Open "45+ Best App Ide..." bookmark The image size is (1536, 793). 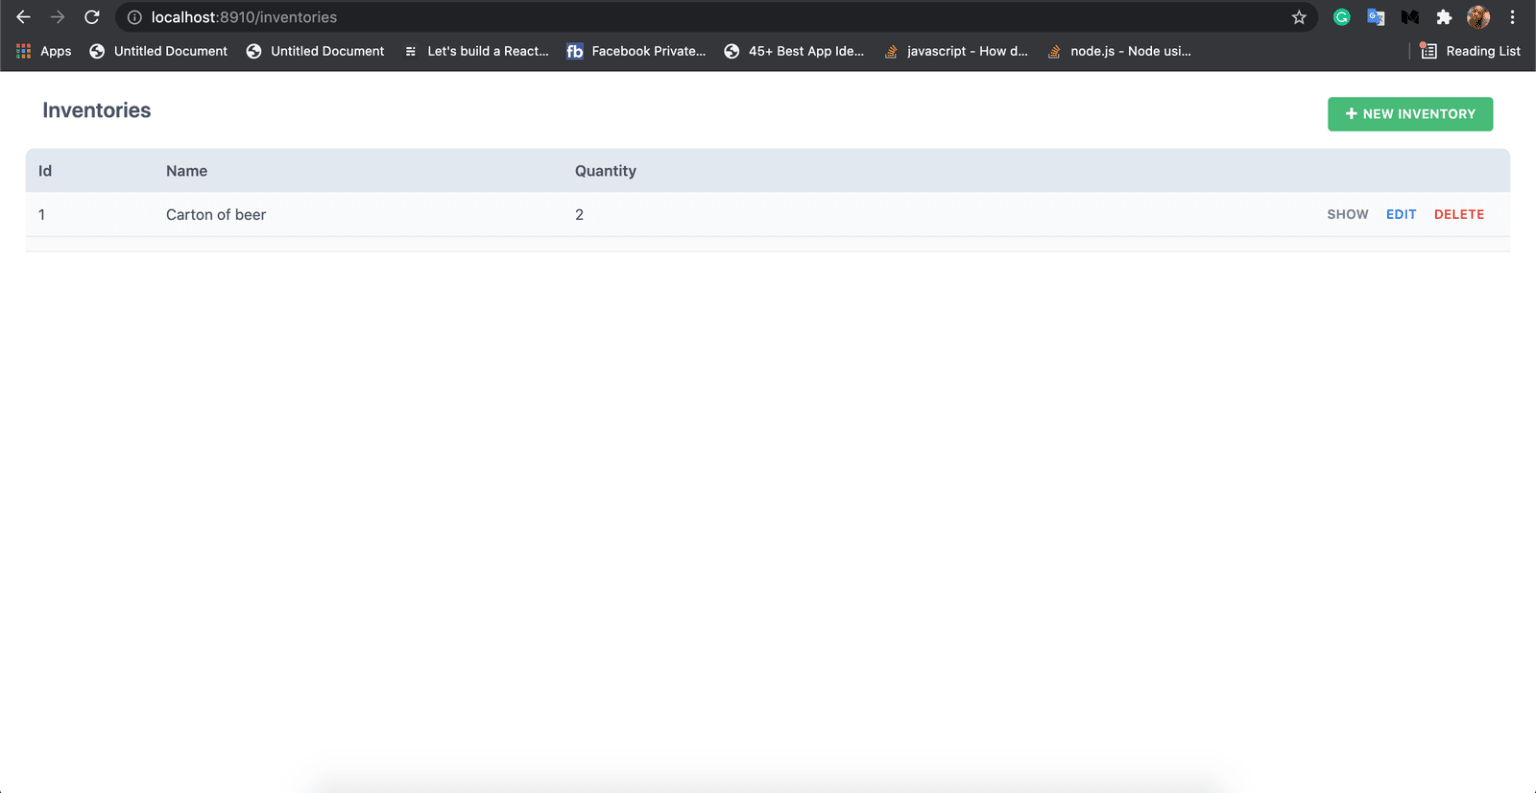point(794,51)
